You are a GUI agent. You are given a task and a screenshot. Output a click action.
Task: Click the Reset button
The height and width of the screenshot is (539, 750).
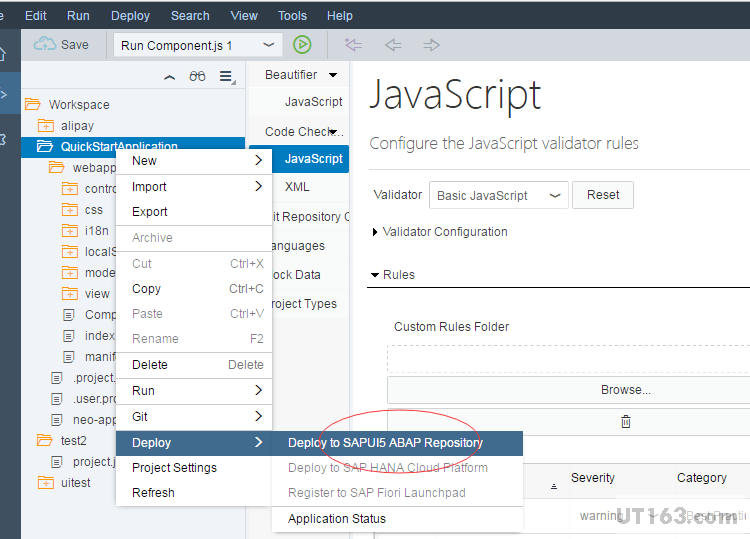coord(603,195)
